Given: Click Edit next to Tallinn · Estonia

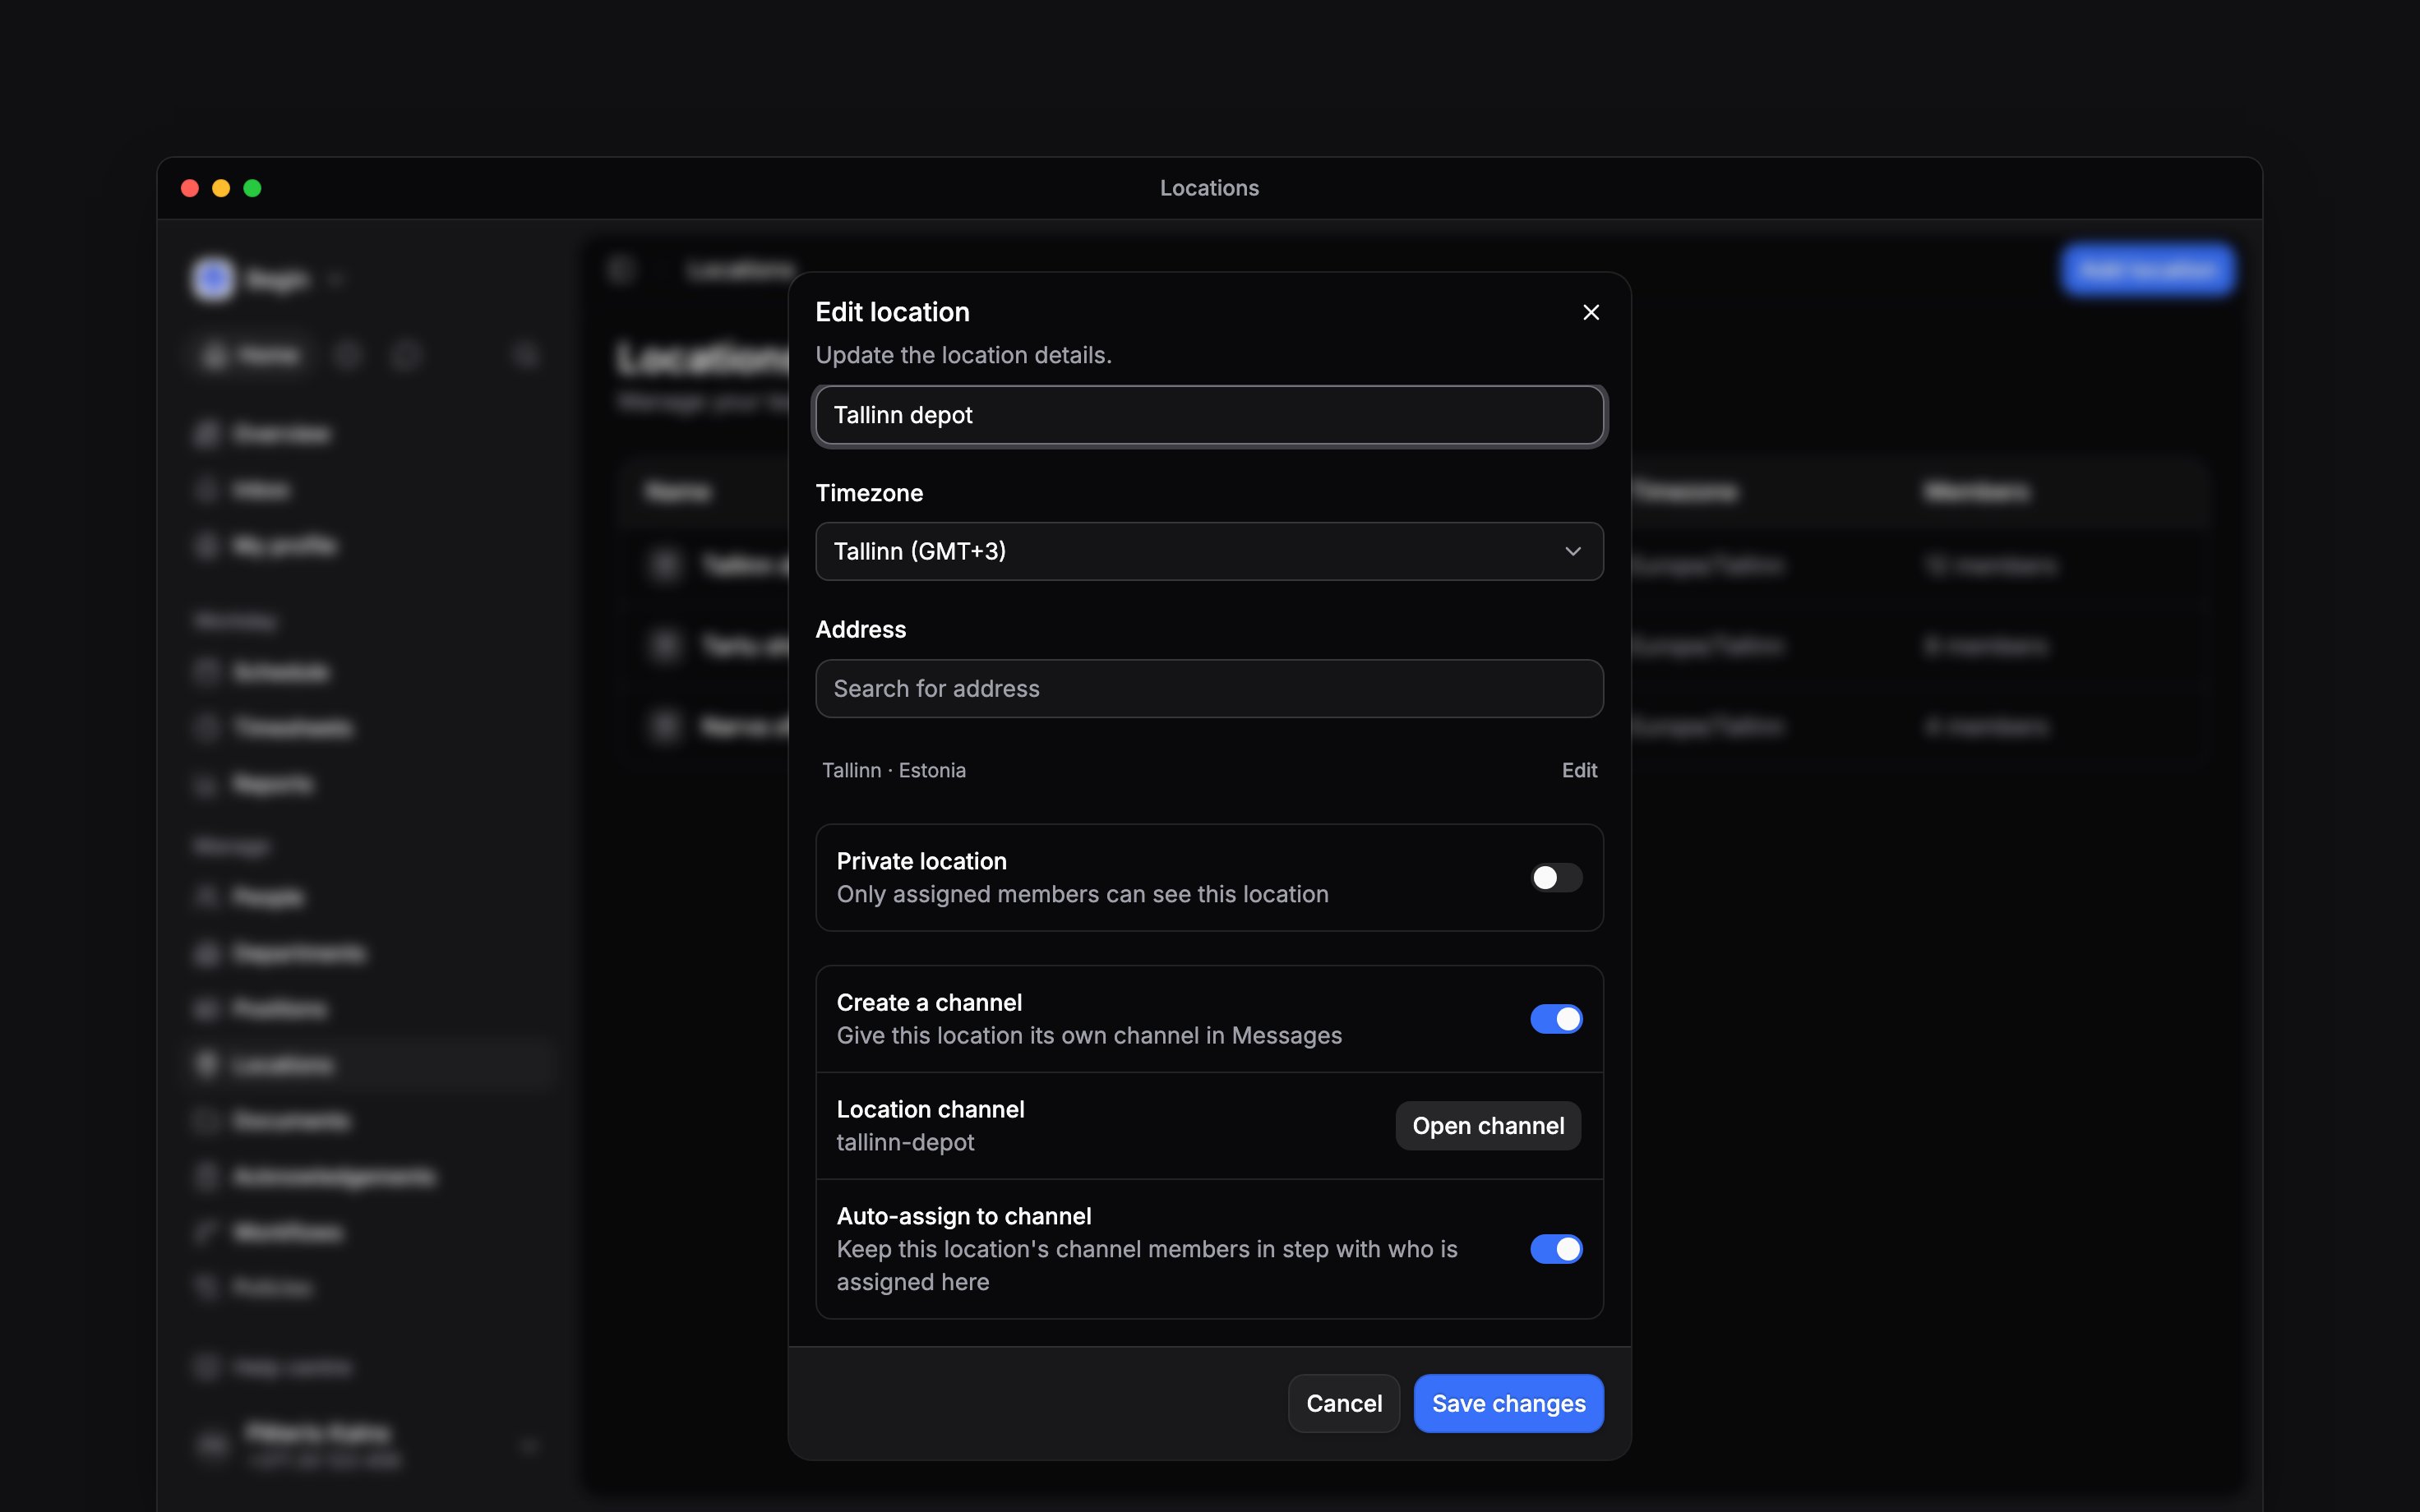Looking at the screenshot, I should tap(1579, 770).
